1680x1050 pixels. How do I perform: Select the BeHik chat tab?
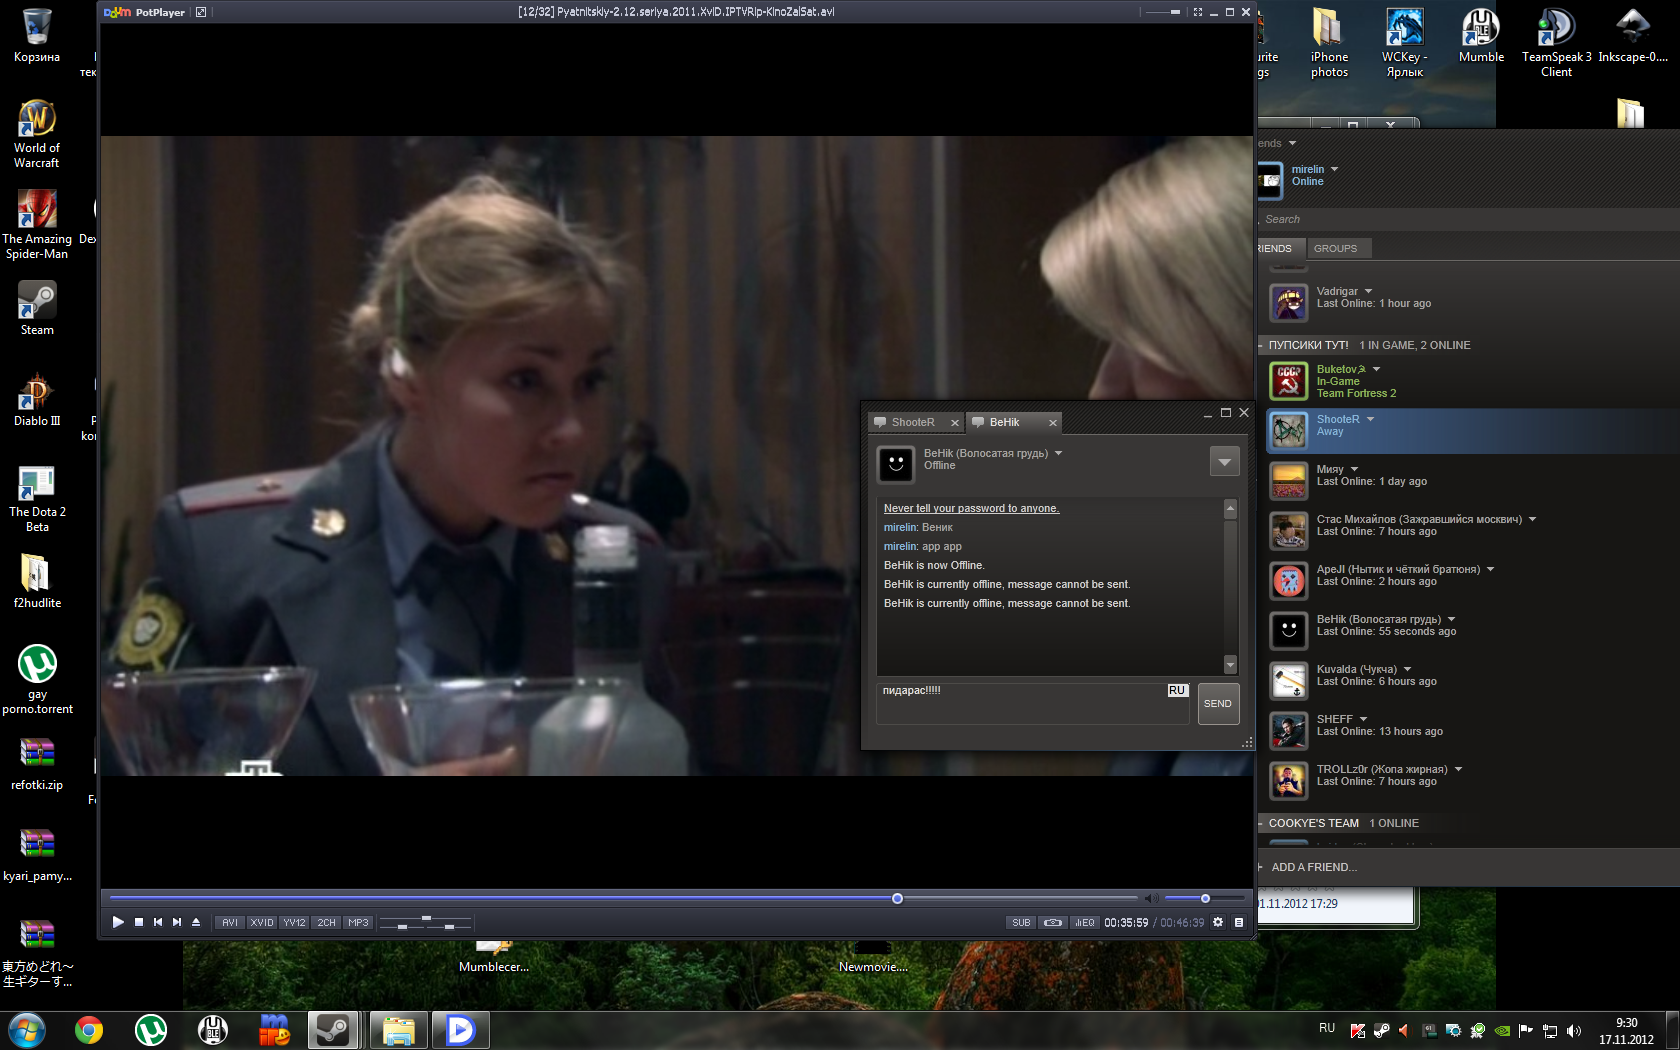click(1004, 422)
